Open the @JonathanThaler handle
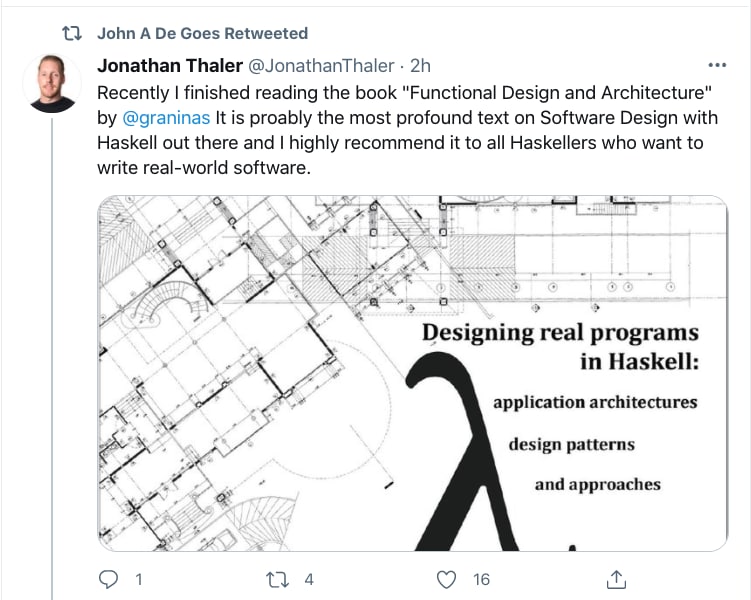751x600 pixels. (x=321, y=66)
